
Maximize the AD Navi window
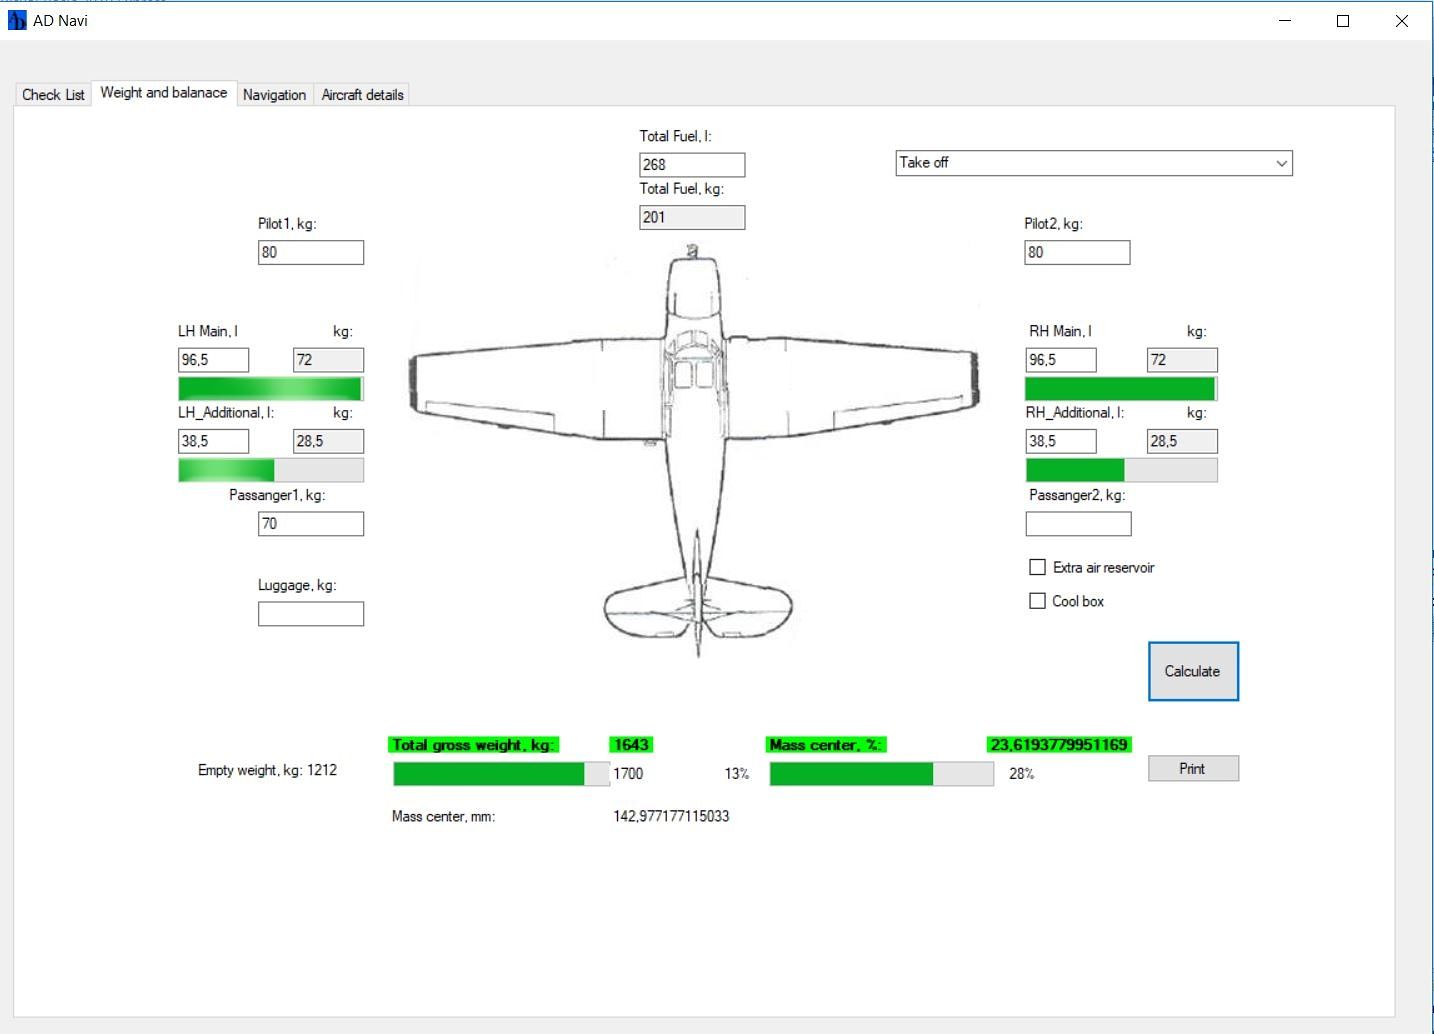coord(1343,21)
